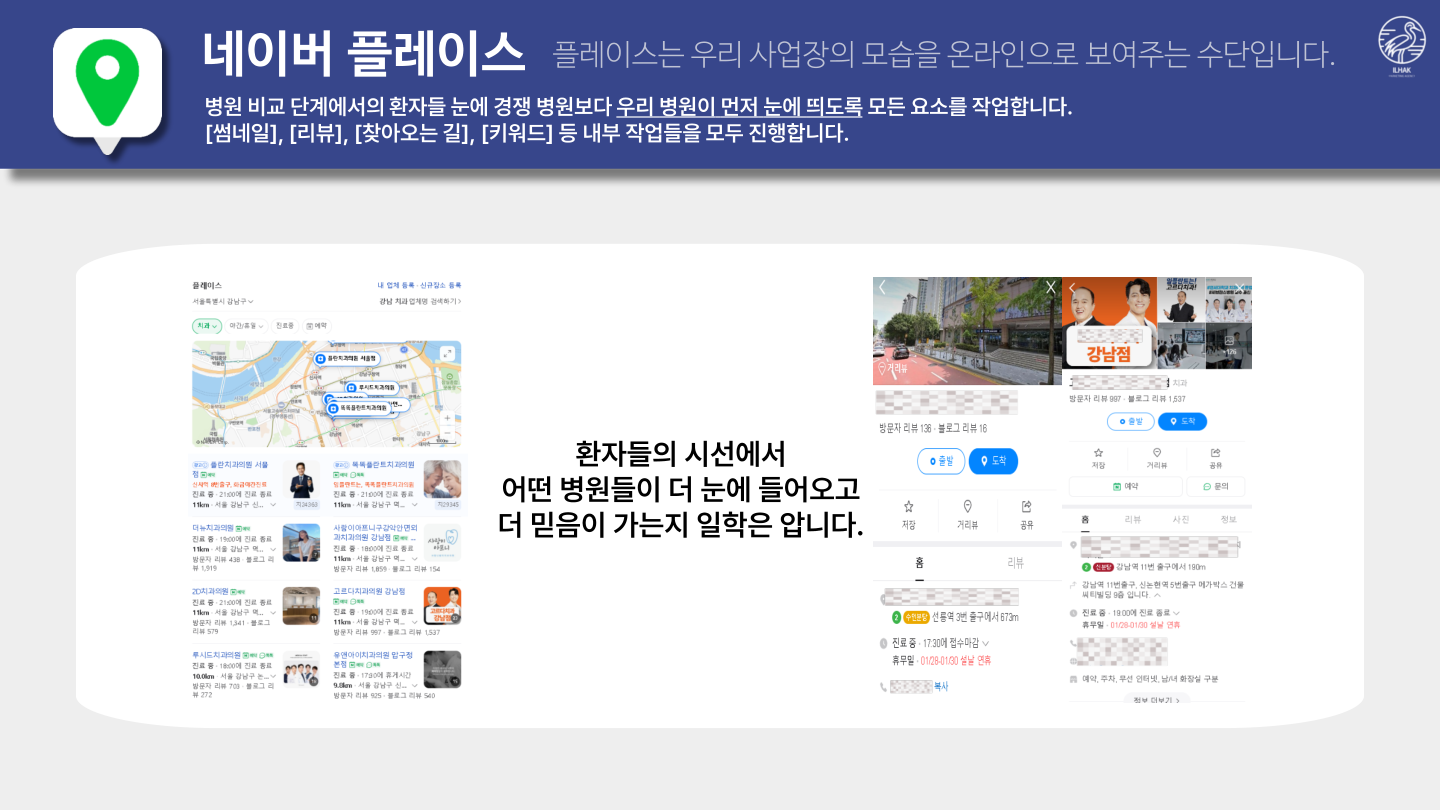
Task: Click the 문의 inquiry button
Action: [1215, 486]
